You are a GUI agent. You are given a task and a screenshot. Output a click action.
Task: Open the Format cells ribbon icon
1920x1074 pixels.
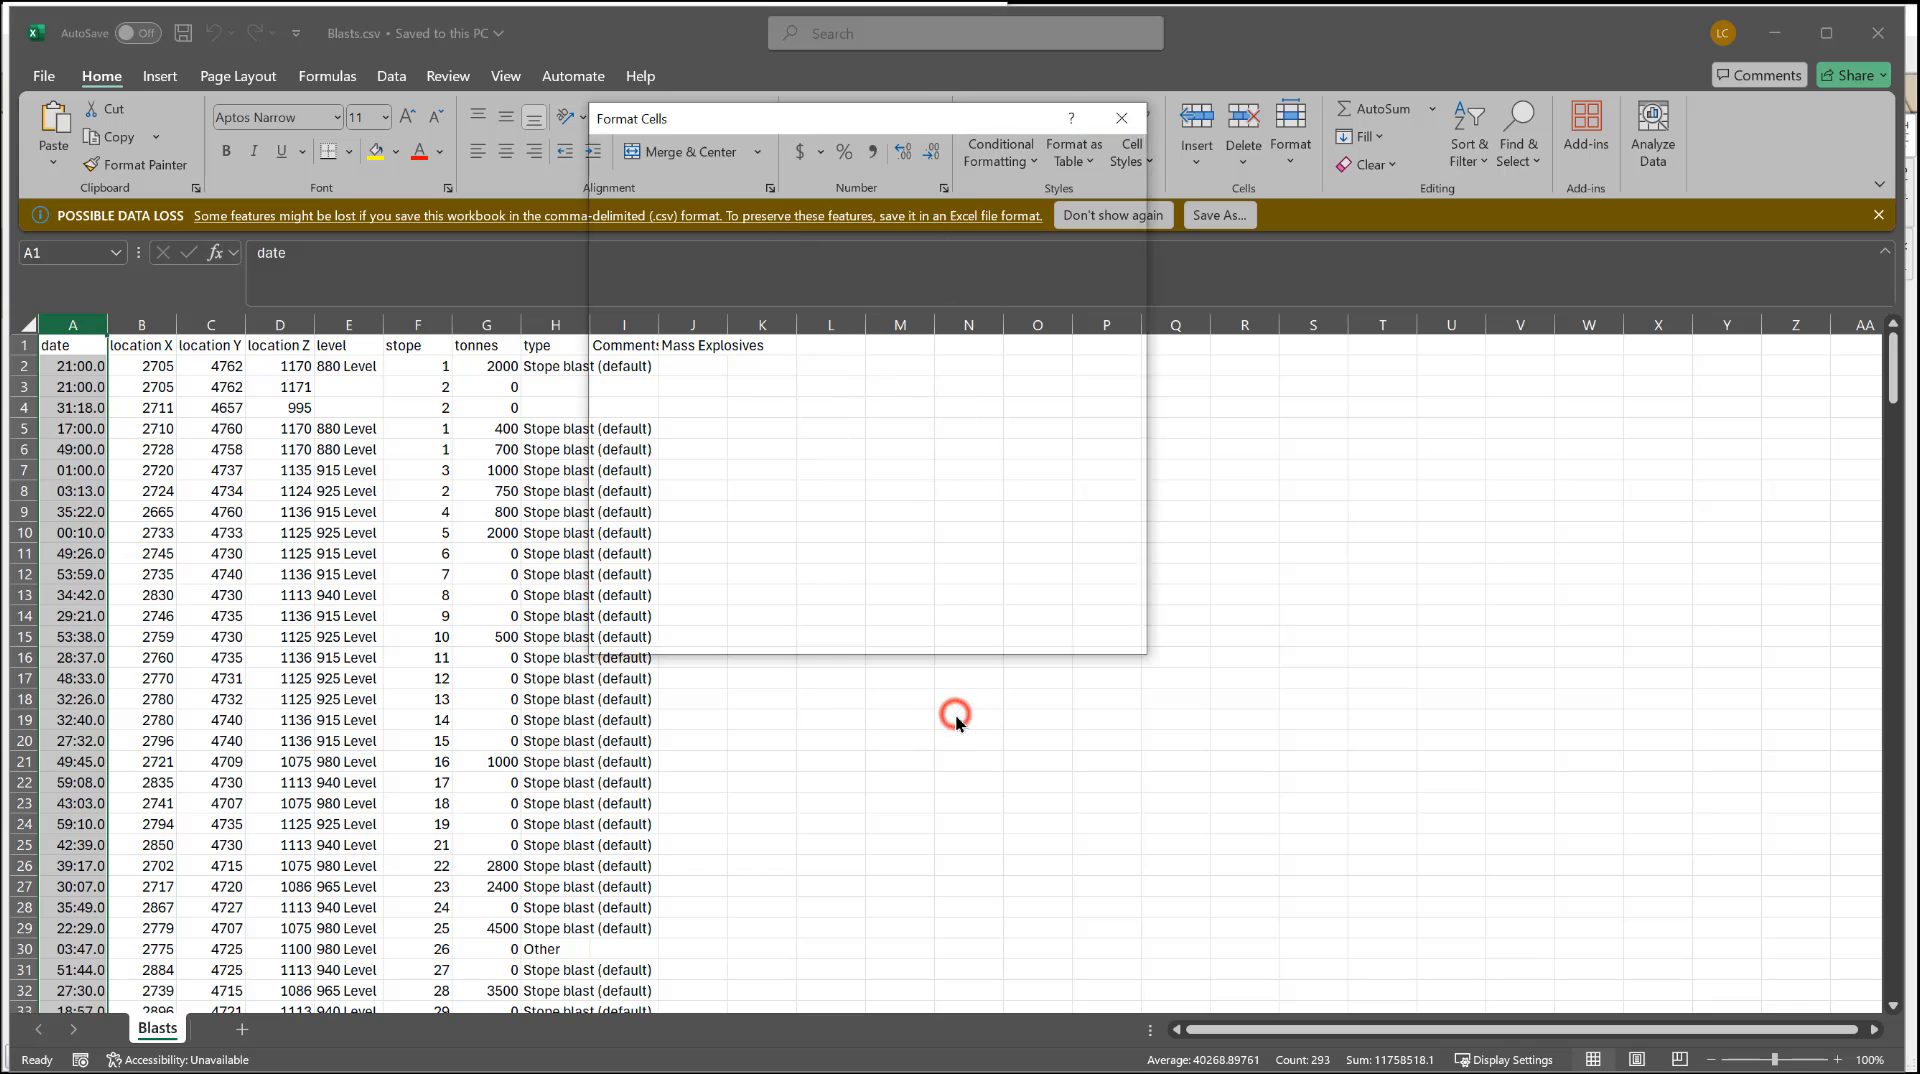1290,115
